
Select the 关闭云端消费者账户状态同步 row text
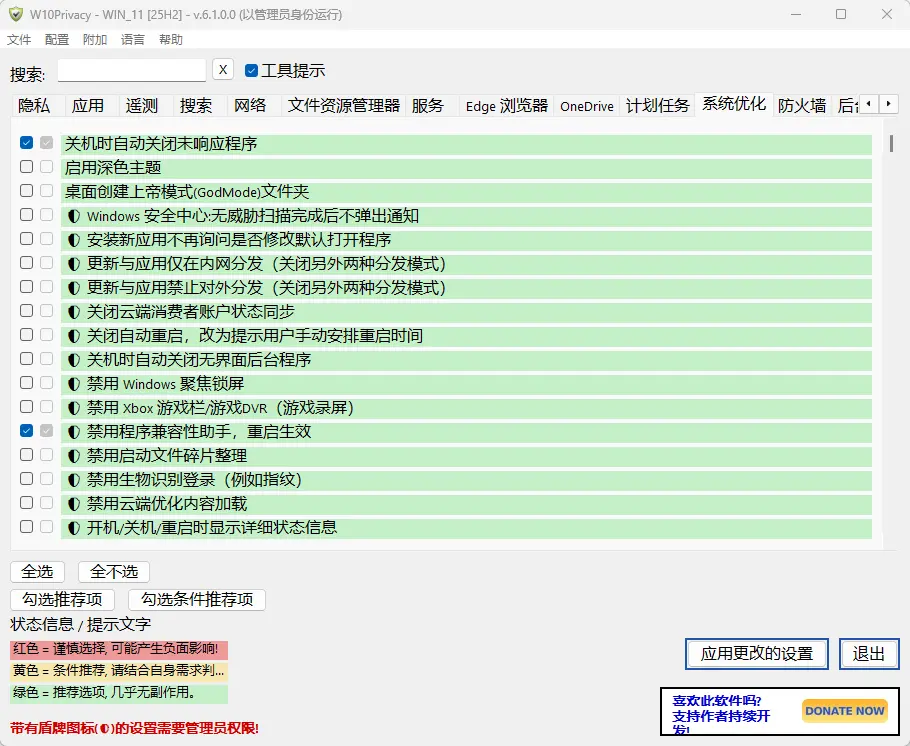point(191,312)
